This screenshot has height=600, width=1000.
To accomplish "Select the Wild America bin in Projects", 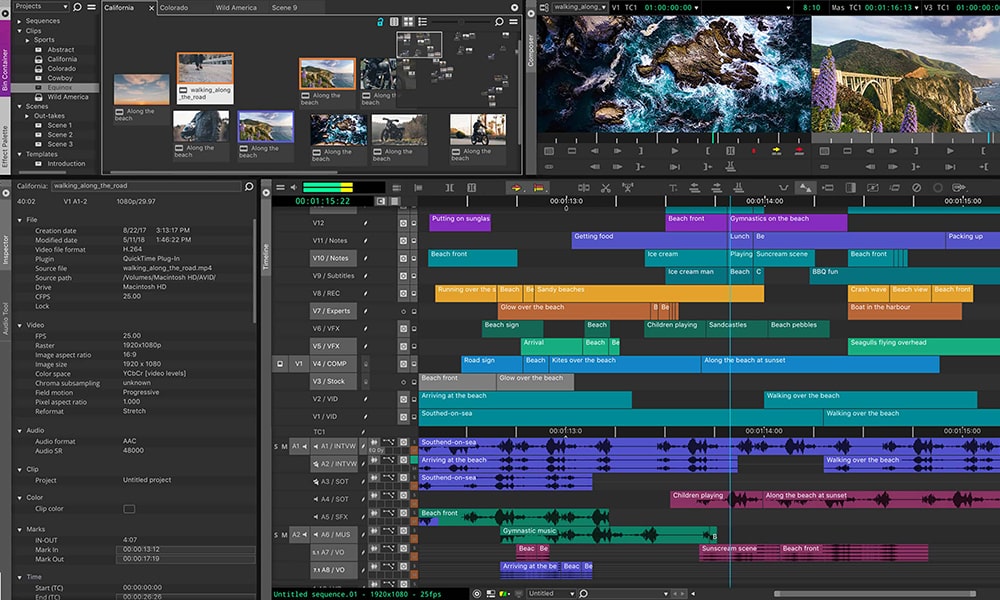I will point(68,97).
